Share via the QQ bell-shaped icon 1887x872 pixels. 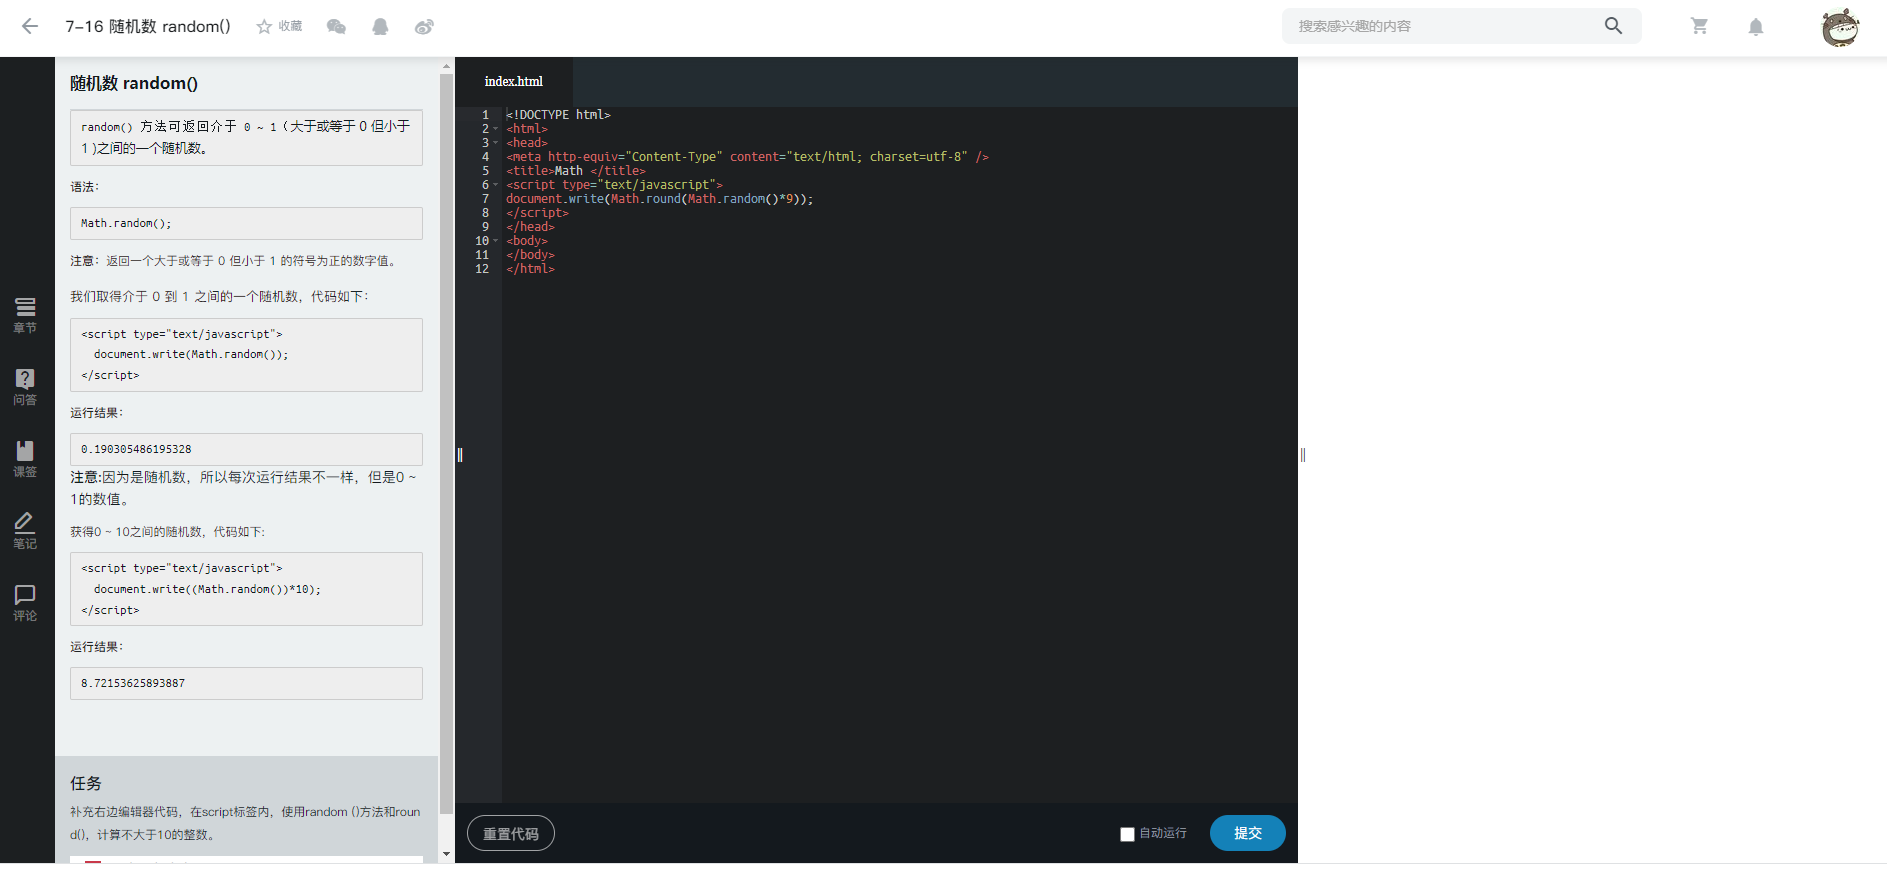380,27
